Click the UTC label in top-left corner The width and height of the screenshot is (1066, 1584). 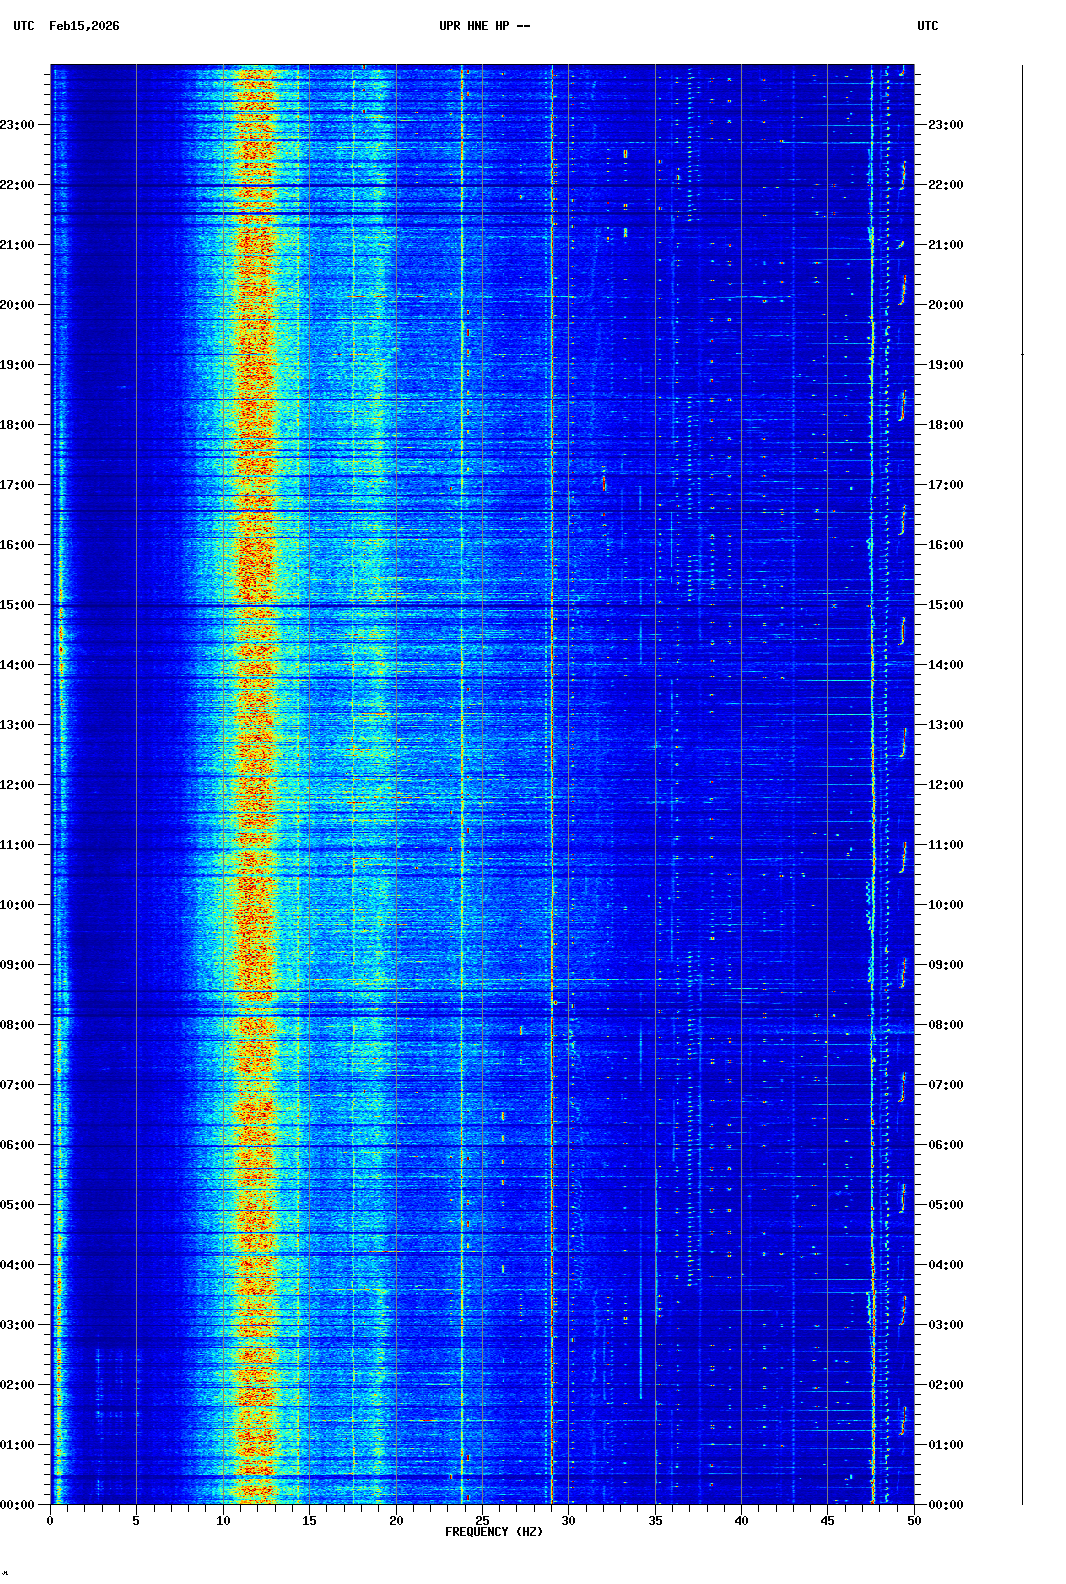pos(24,26)
